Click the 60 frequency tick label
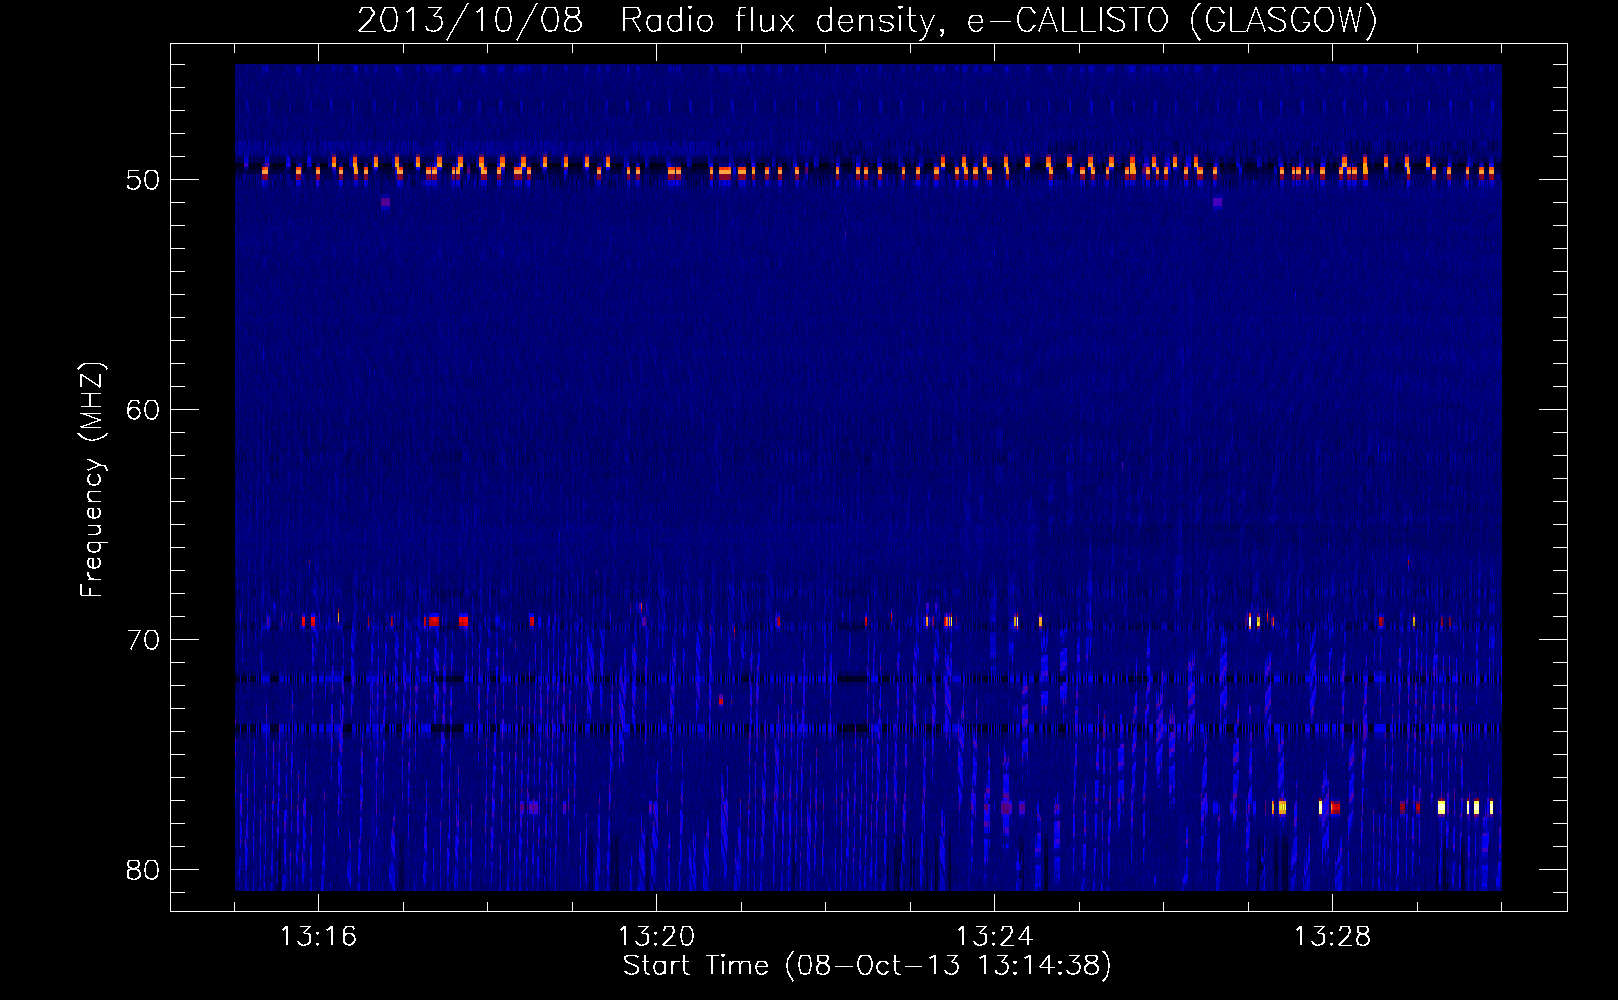Viewport: 1618px width, 1000px height. [143, 410]
